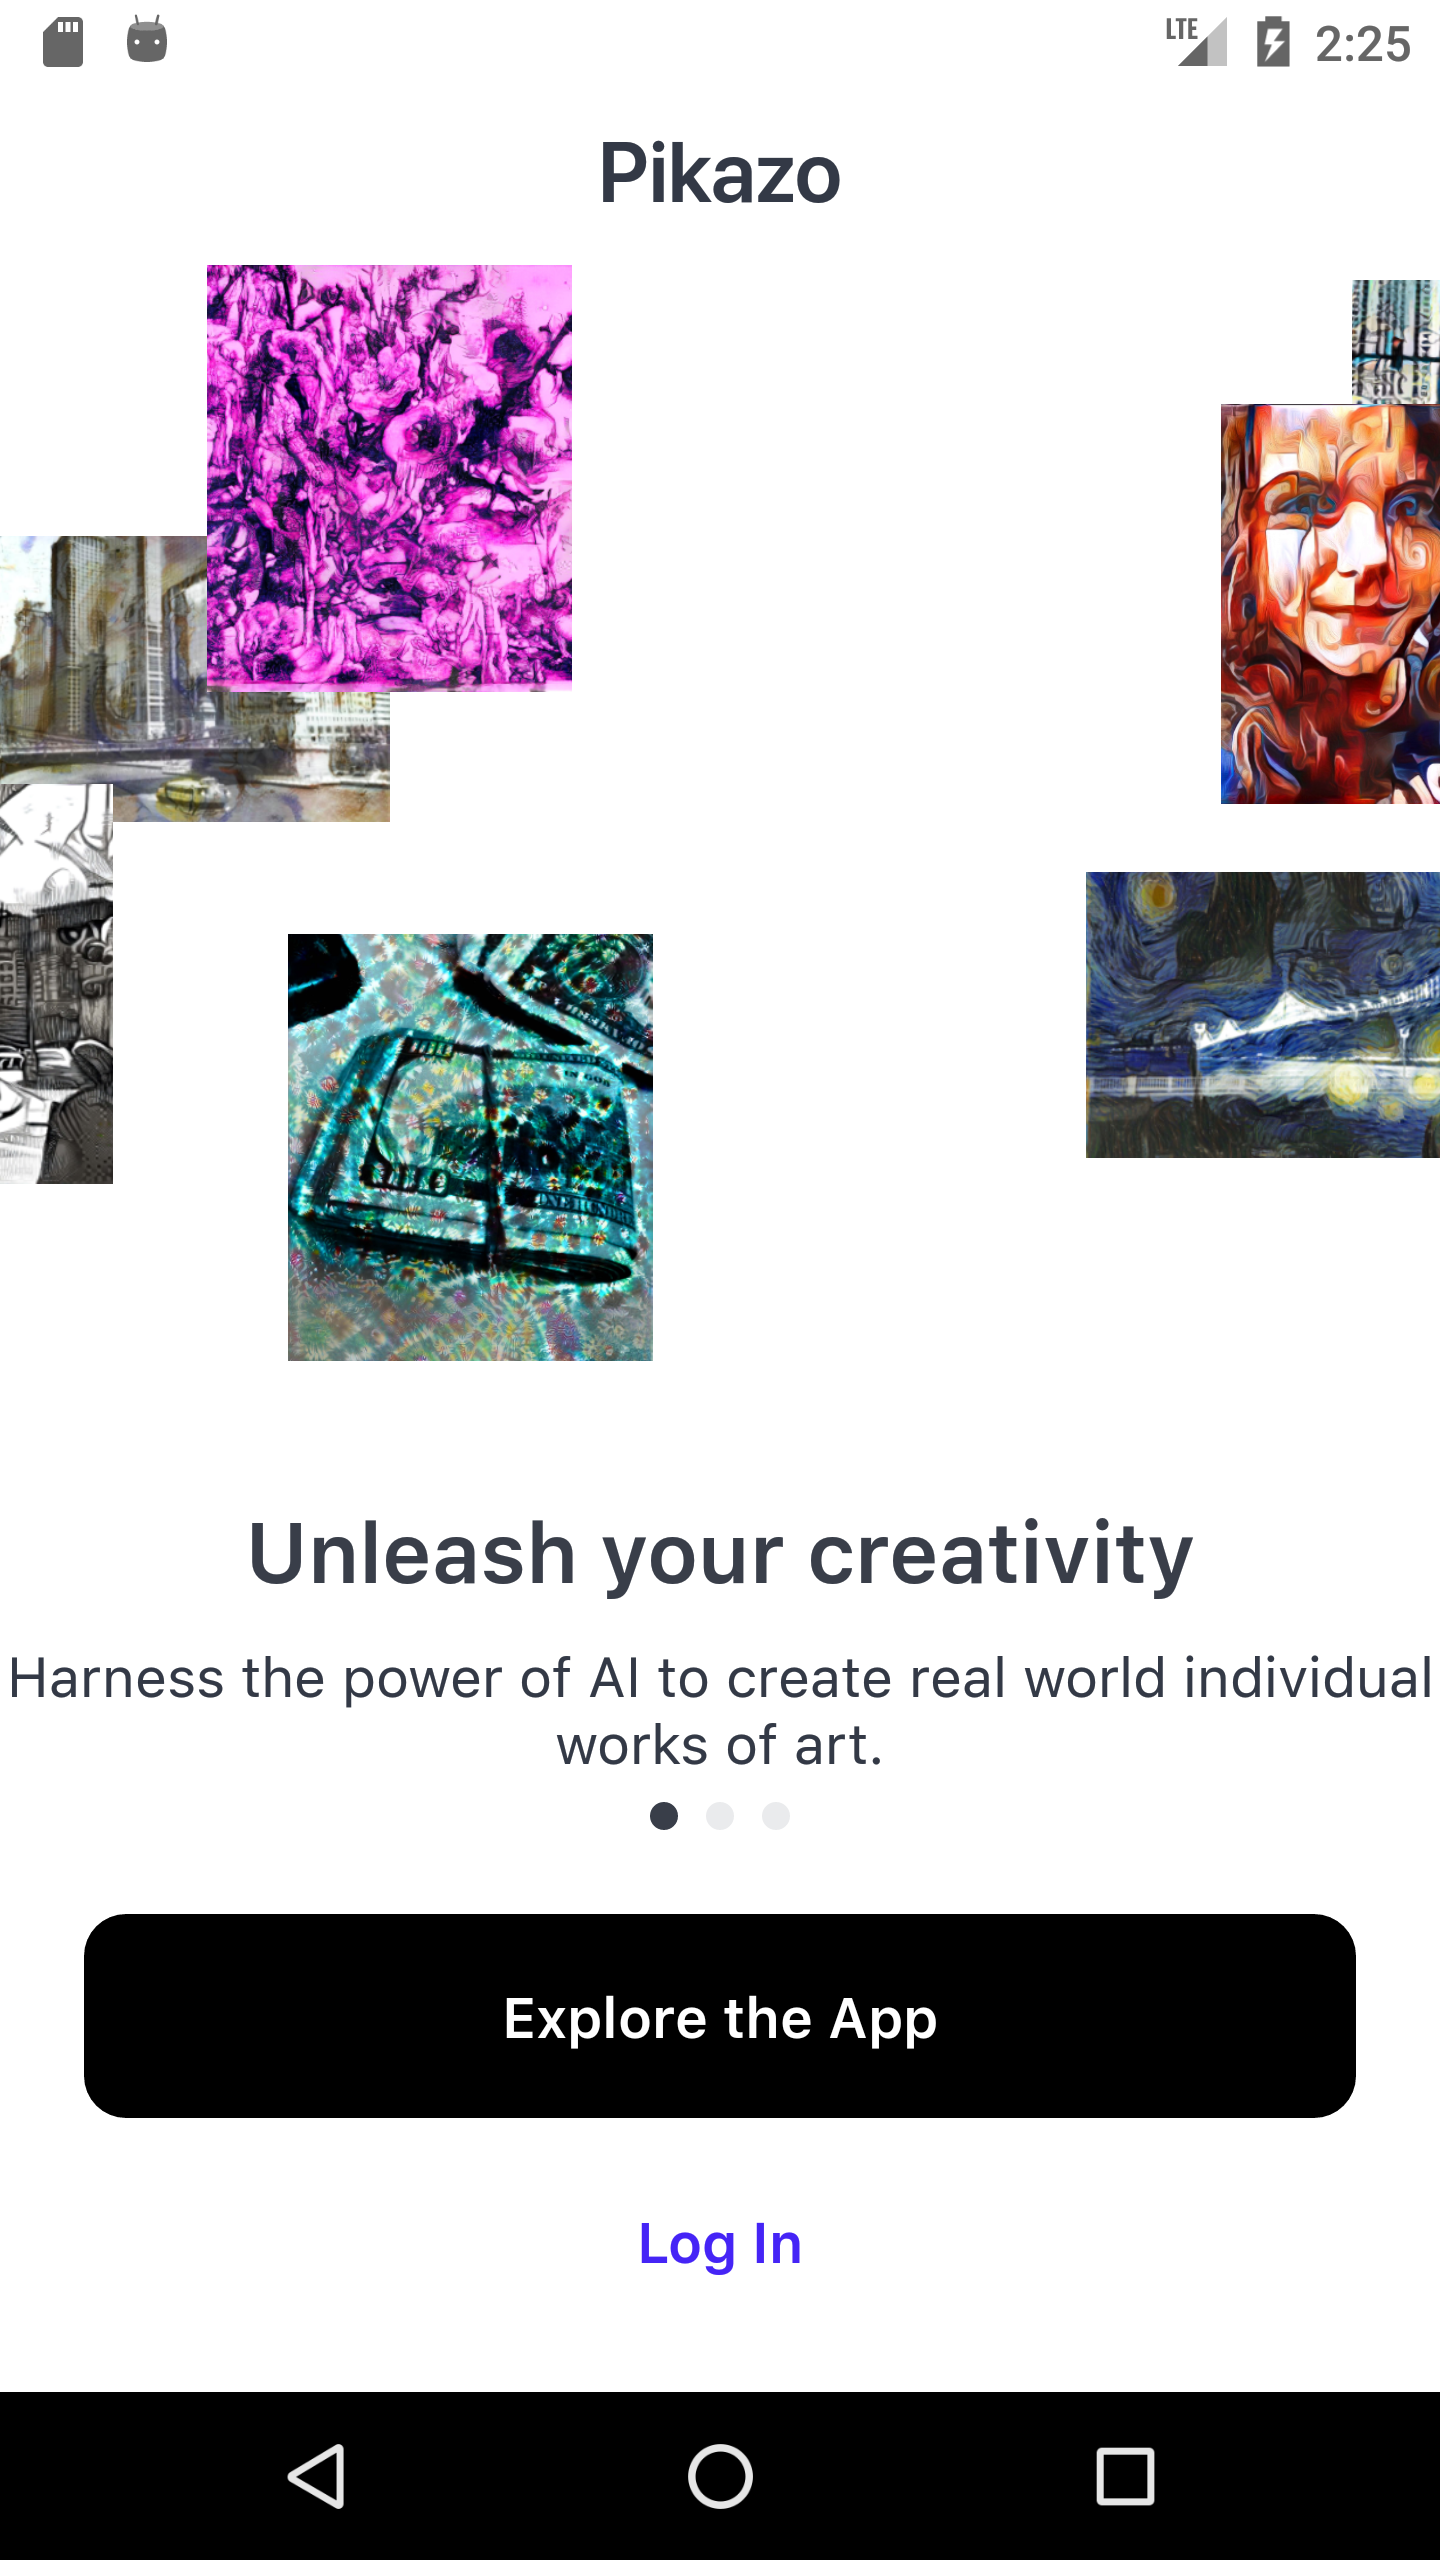Open the red swirly portrait artwork

tap(1330, 604)
